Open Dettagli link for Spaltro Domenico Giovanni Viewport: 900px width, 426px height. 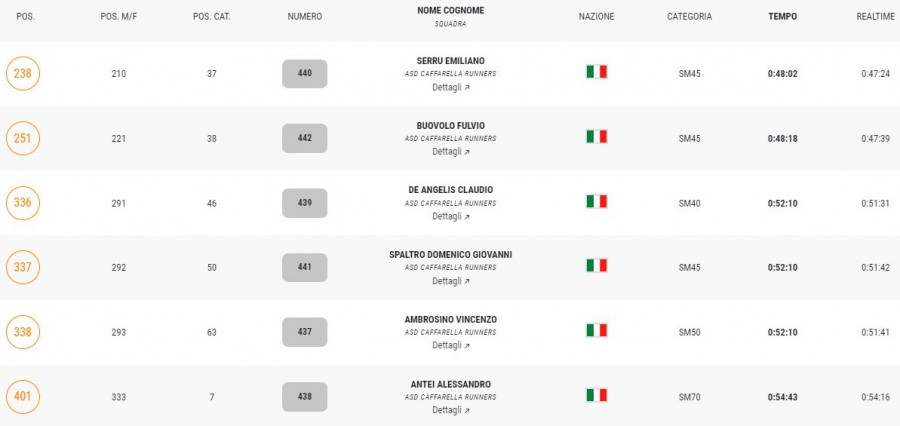coord(451,281)
